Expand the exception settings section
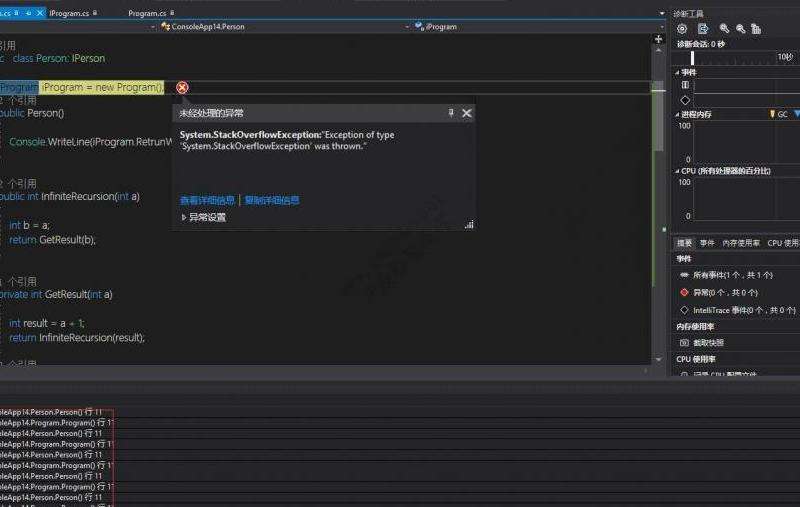Viewport: 800px width, 507px height. coord(203,217)
